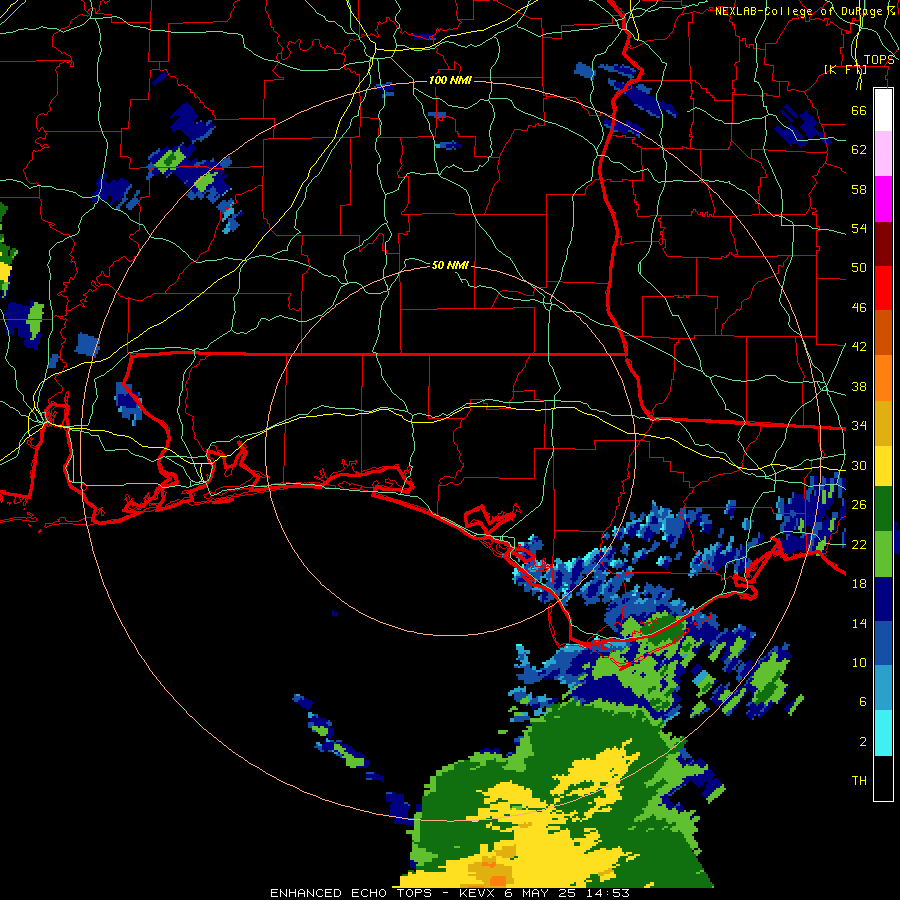The height and width of the screenshot is (900, 900).
Task: Click the 62 value on the legend
Action: [x=859, y=150]
